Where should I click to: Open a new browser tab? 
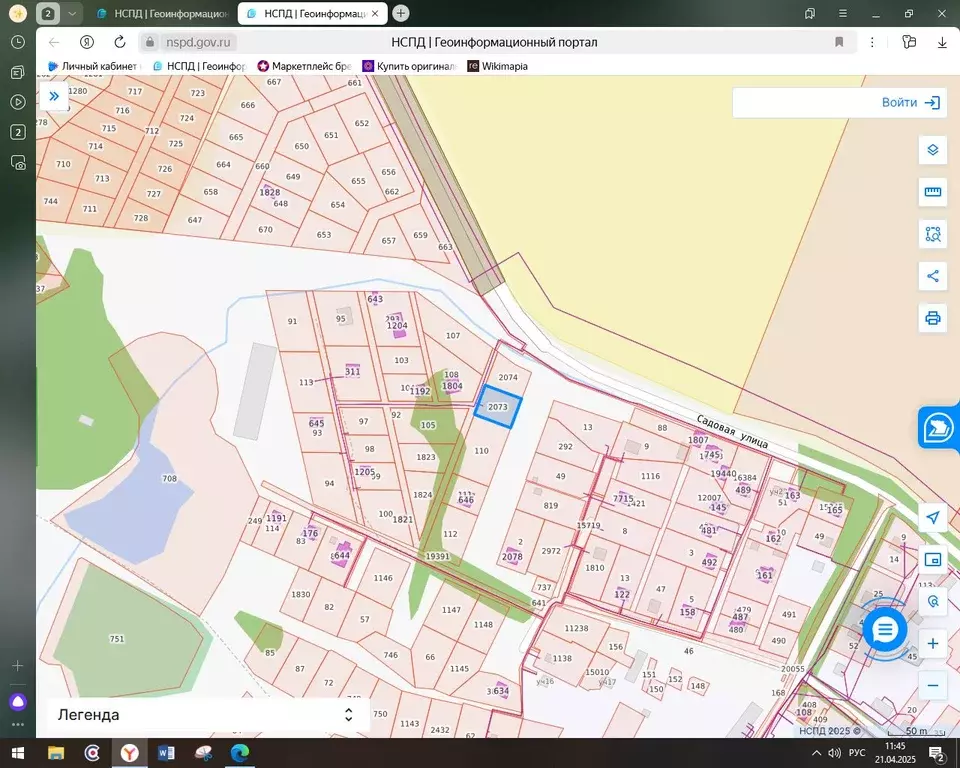tap(400, 13)
